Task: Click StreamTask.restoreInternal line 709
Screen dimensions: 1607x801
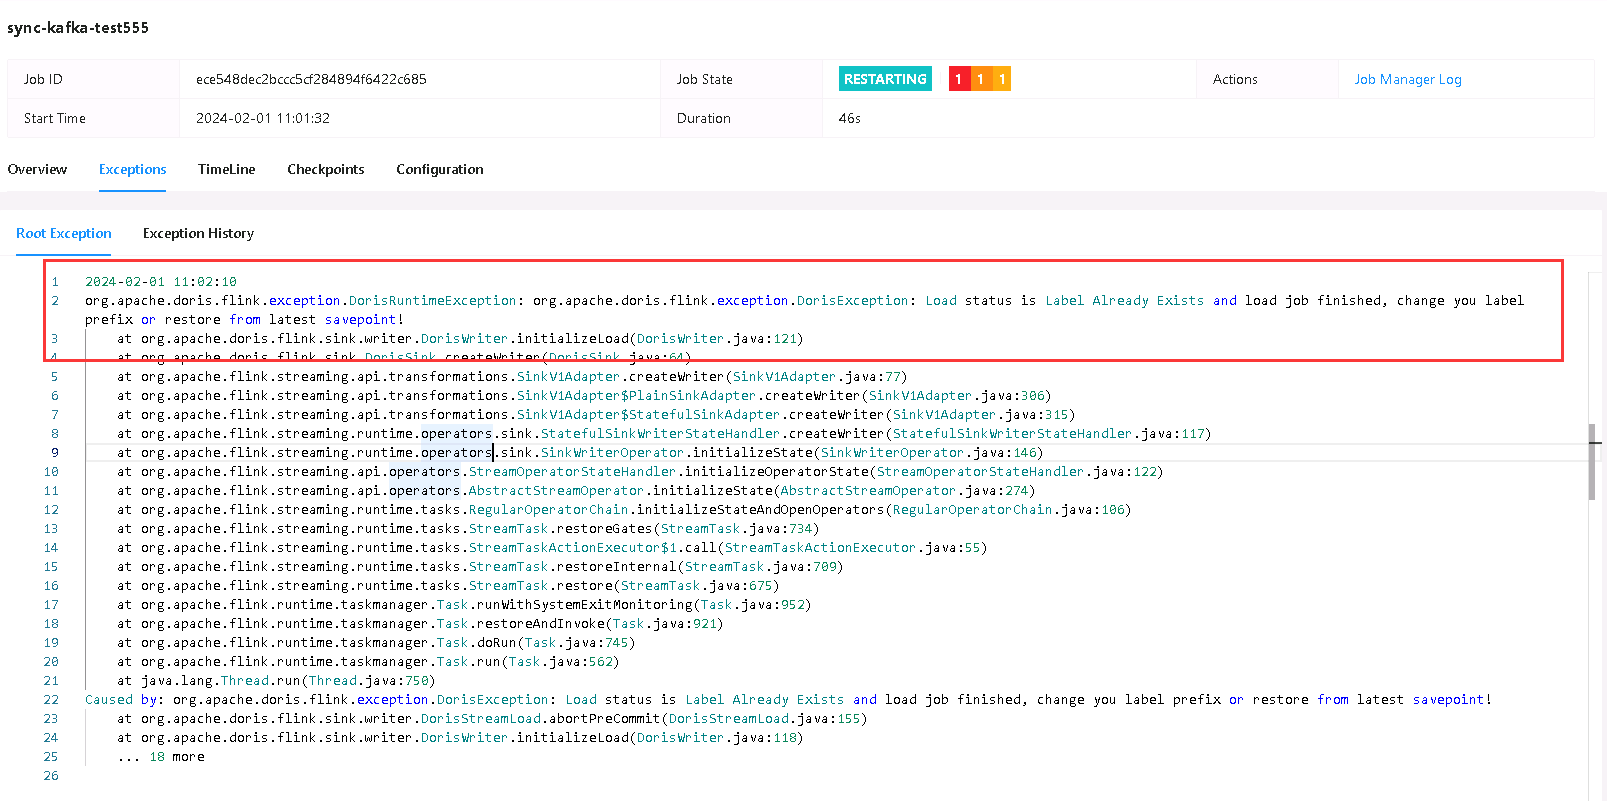Action: click(x=480, y=567)
